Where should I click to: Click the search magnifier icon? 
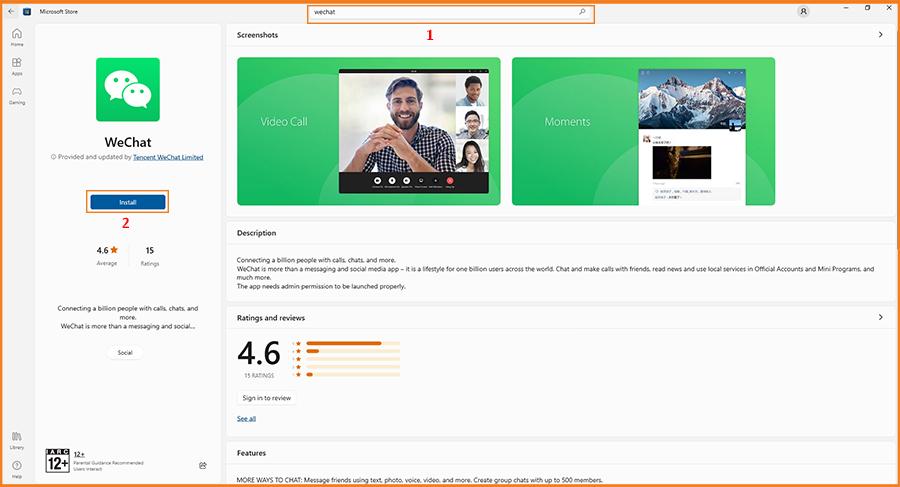582,11
